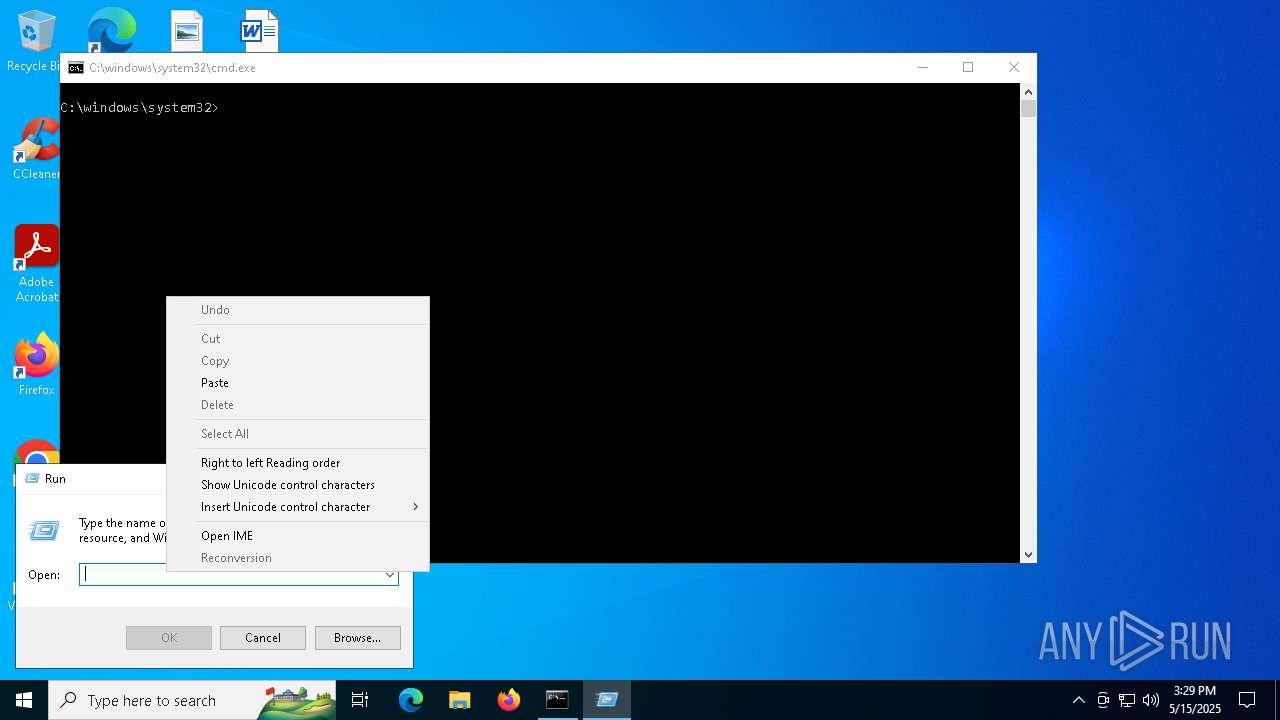The height and width of the screenshot is (720, 1280).
Task: Click the network tray icon
Action: pyautogui.click(x=1127, y=700)
